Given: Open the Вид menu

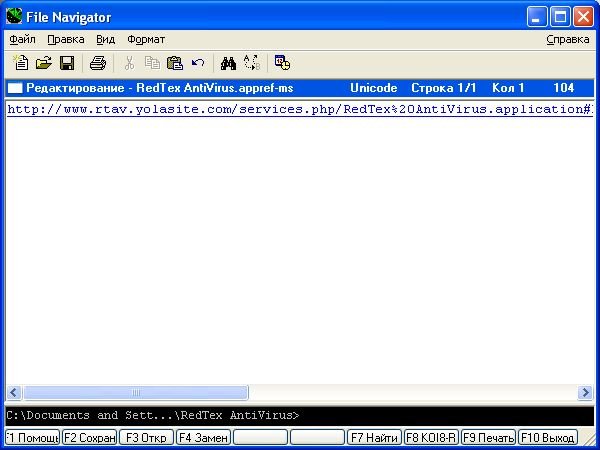Looking at the screenshot, I should (x=105, y=39).
